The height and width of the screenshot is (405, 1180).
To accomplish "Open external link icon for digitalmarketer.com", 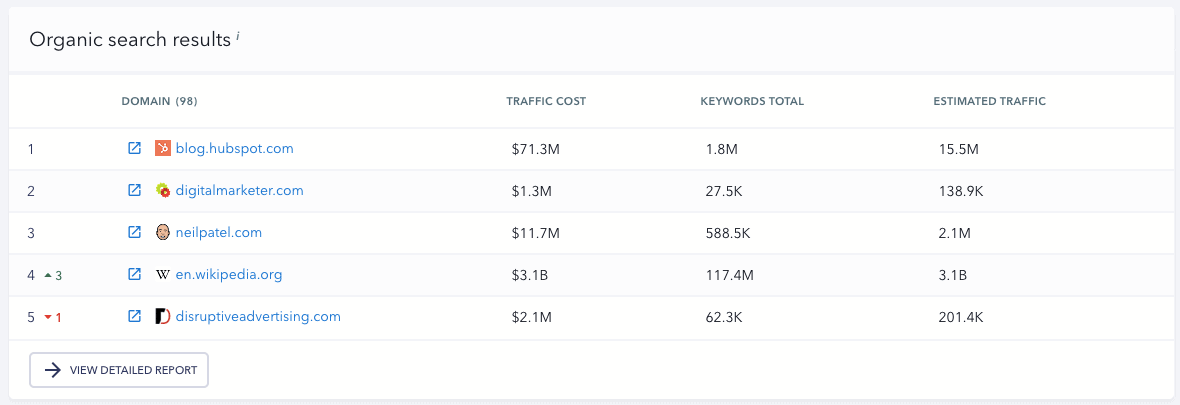I will click(x=134, y=190).
